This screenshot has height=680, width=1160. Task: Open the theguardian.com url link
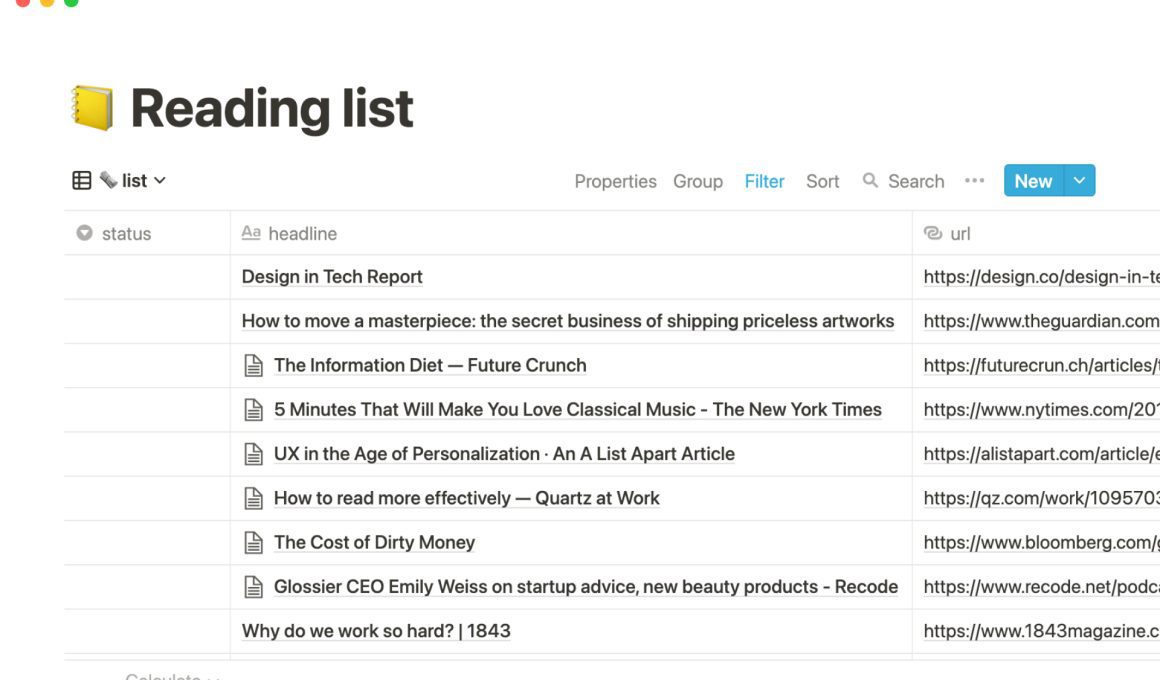coord(1041,321)
